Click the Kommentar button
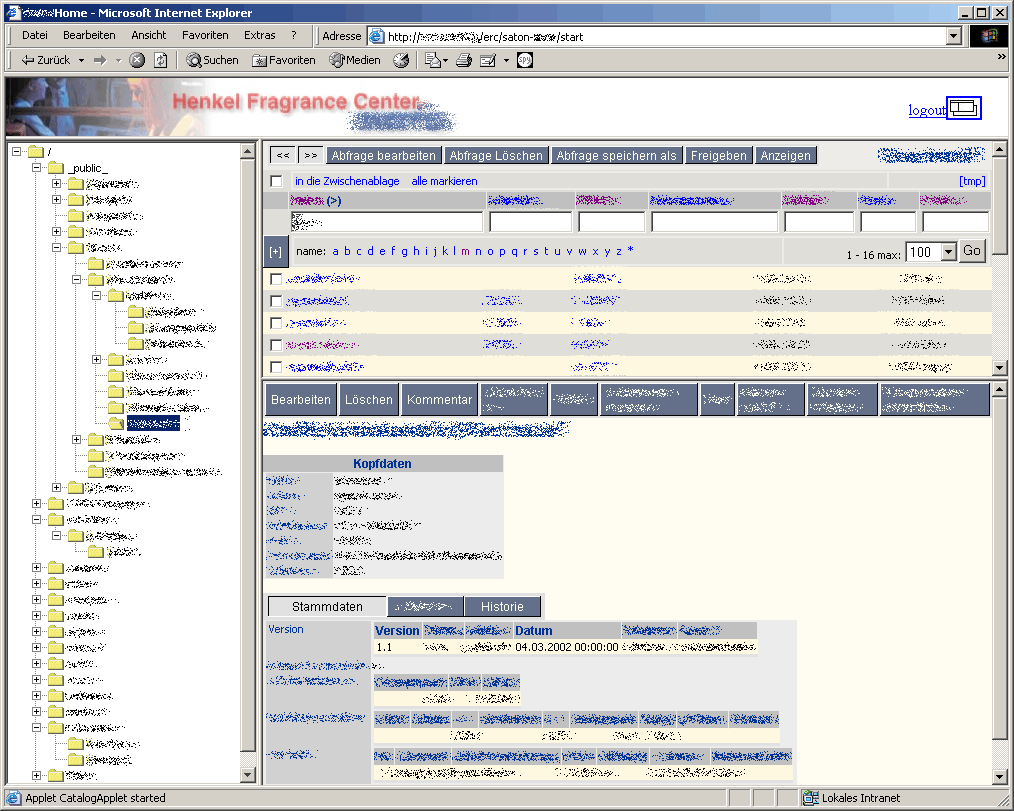Viewport: 1014px width, 811px height. point(440,400)
